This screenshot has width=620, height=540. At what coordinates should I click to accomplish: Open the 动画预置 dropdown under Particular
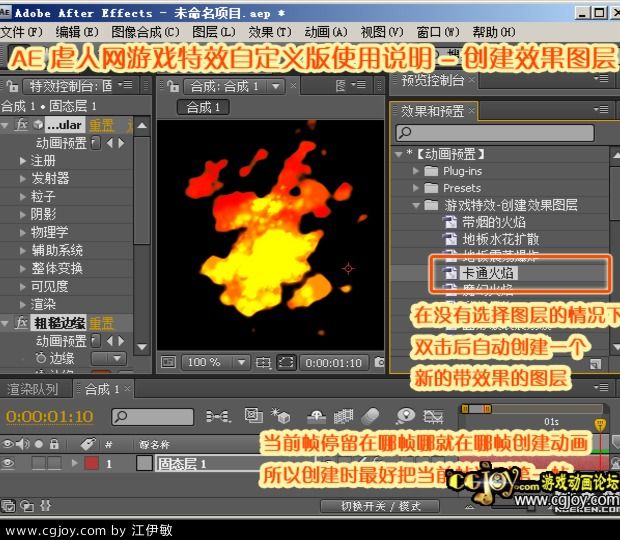(x=96, y=143)
